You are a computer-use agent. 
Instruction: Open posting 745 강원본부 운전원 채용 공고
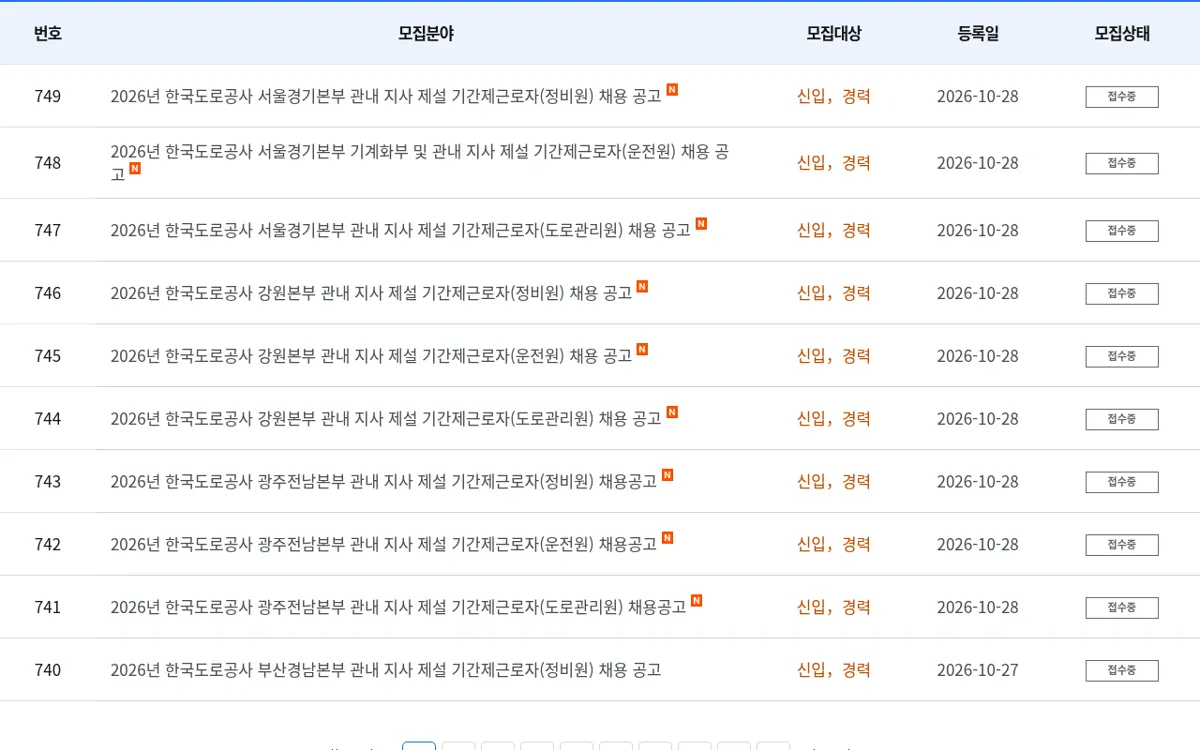(371, 356)
